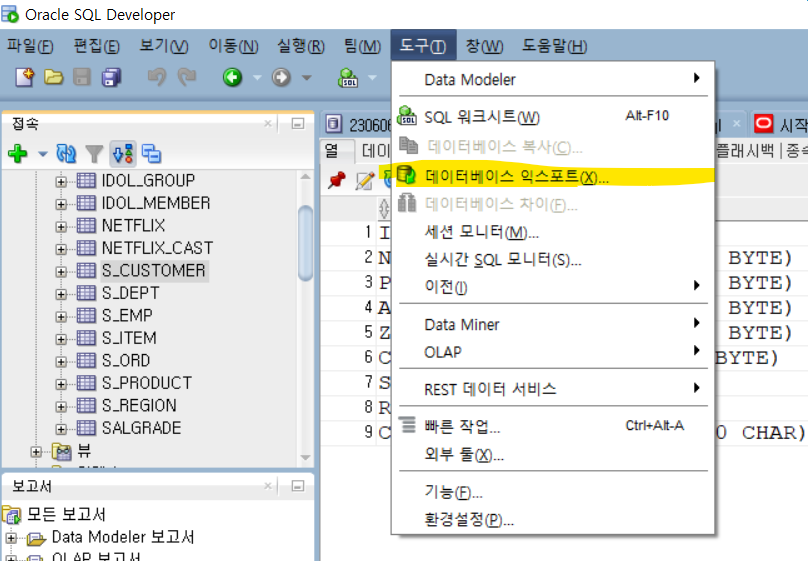The width and height of the screenshot is (808, 561).
Task: Click the green Back navigation arrow
Action: coord(232,77)
